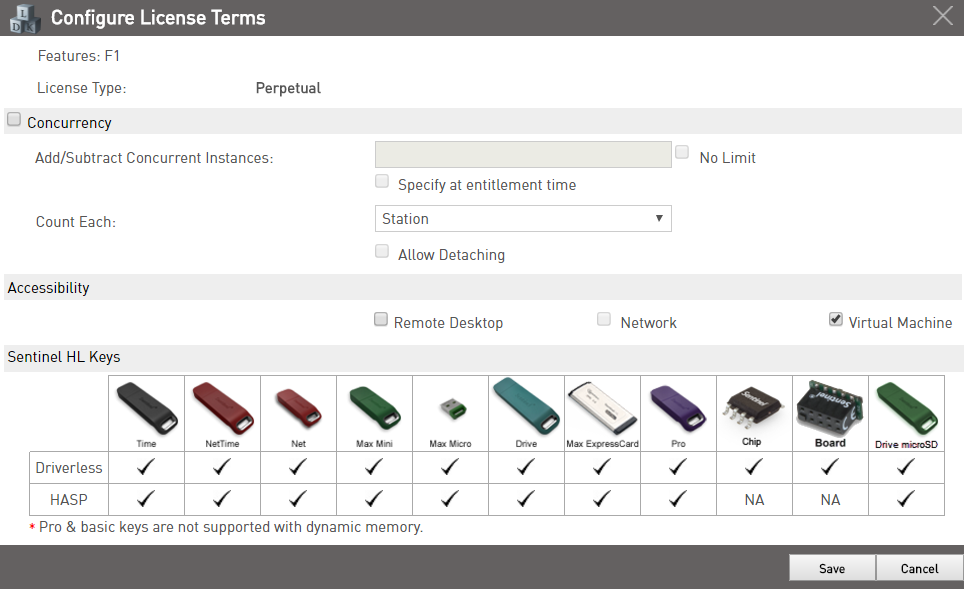Click the Max ExpressCard key image
Screen dimensions: 964x589
(x=602, y=407)
